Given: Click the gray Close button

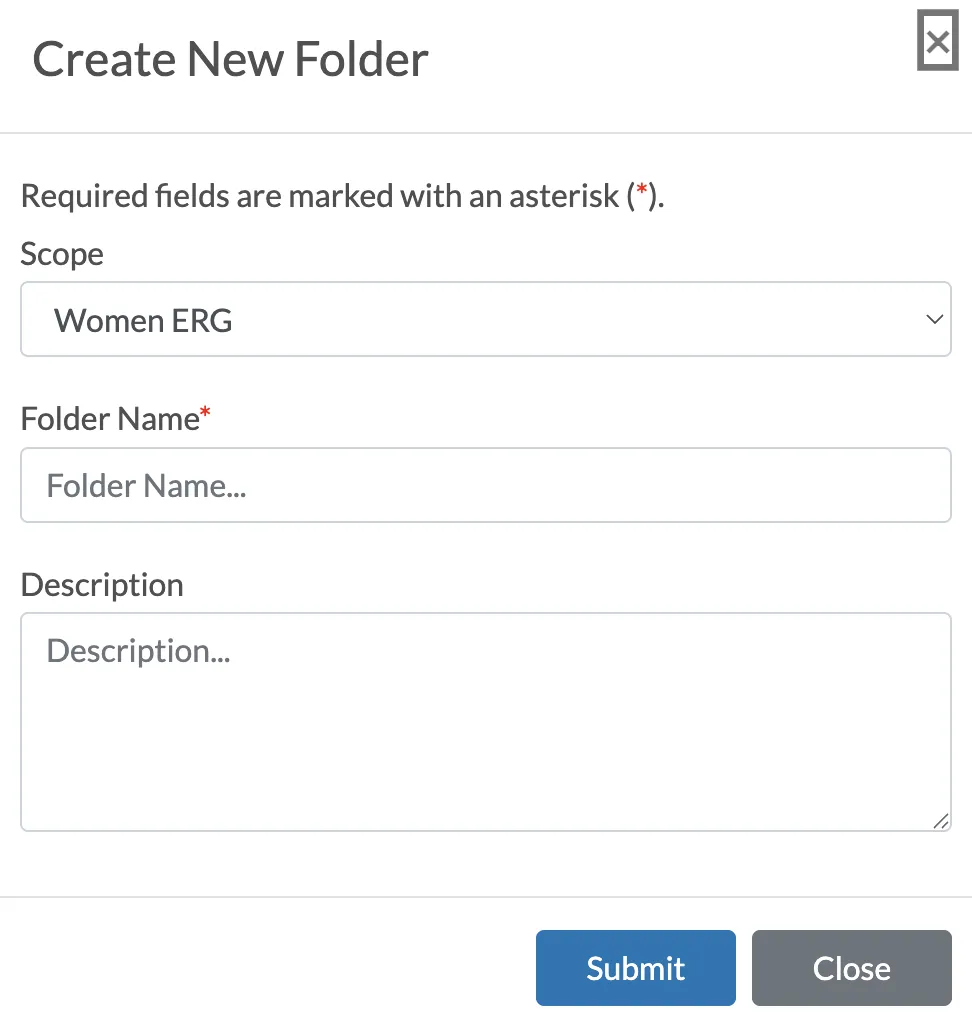Looking at the screenshot, I should click(x=851, y=968).
